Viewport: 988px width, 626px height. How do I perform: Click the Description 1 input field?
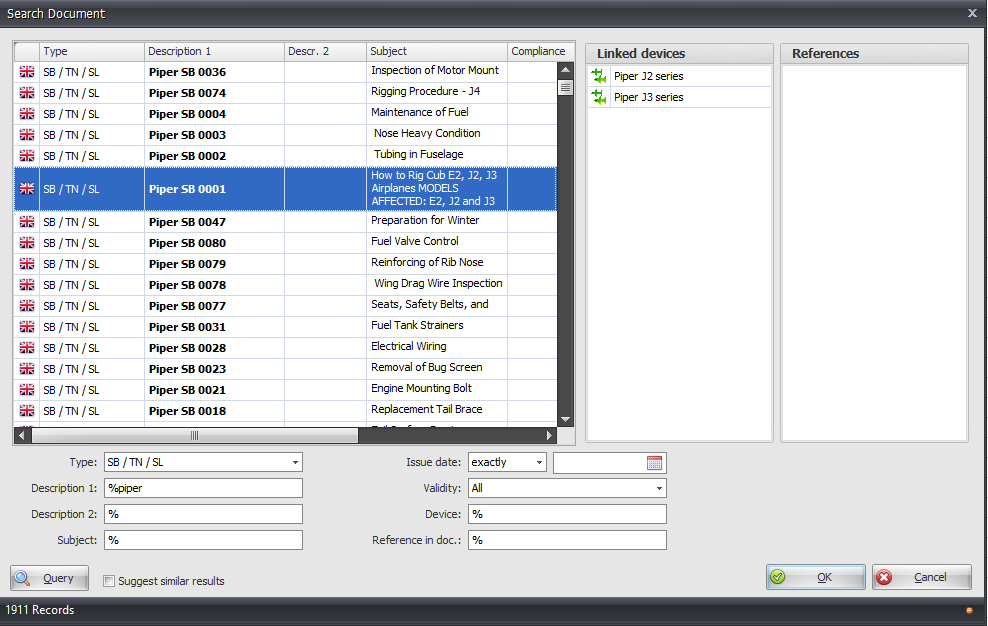pos(203,488)
